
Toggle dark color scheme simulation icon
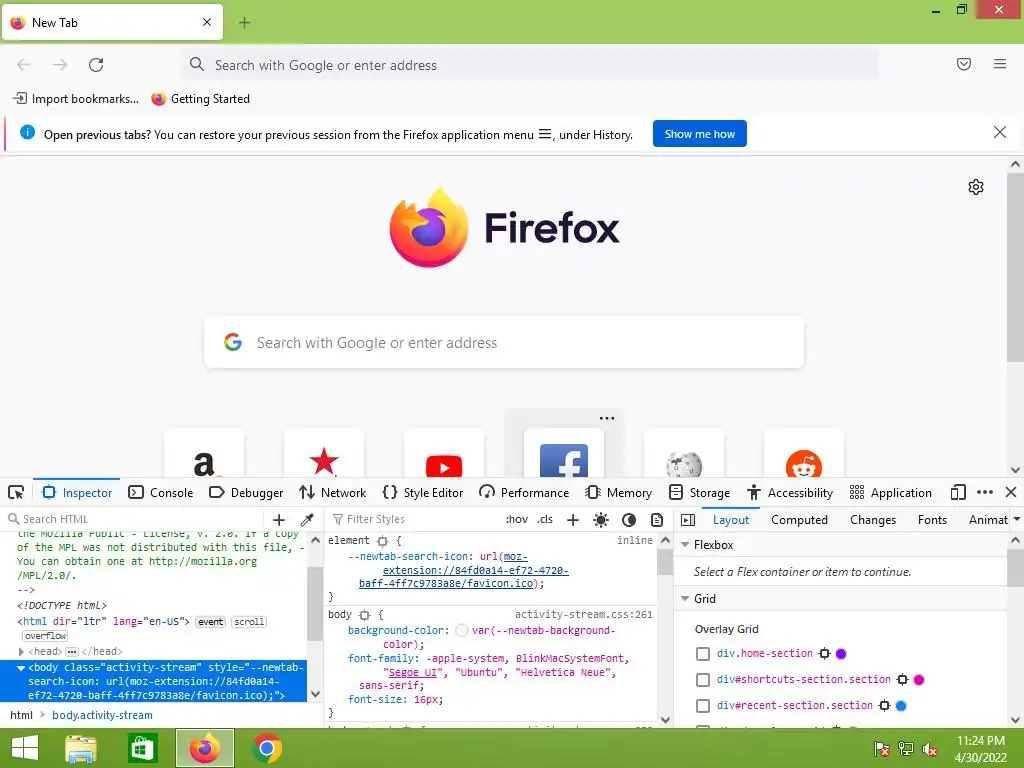629,519
